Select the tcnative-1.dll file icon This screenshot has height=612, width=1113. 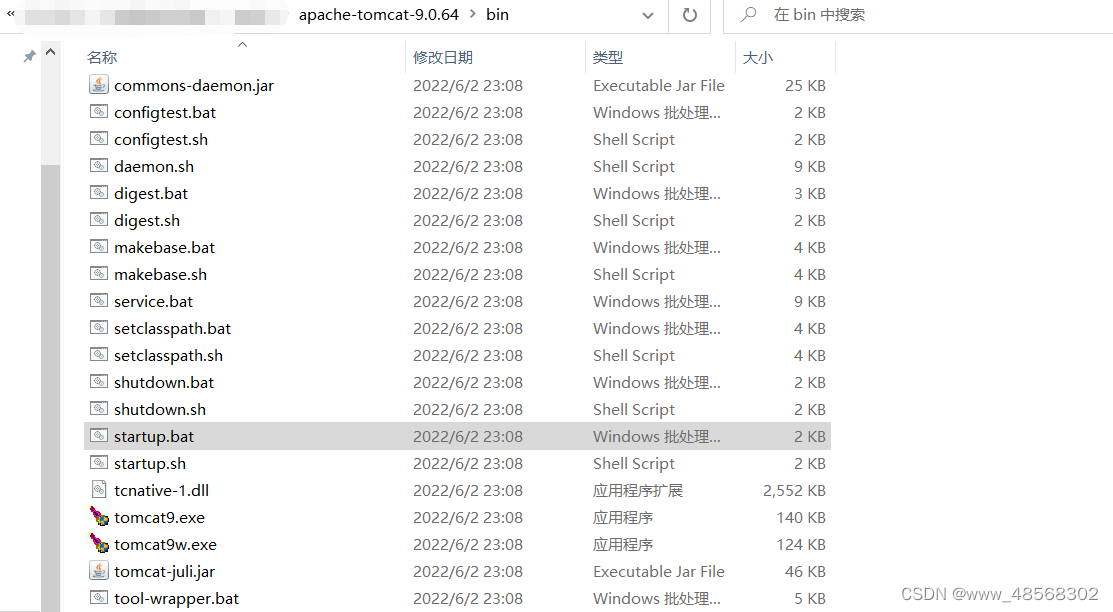[x=99, y=490]
